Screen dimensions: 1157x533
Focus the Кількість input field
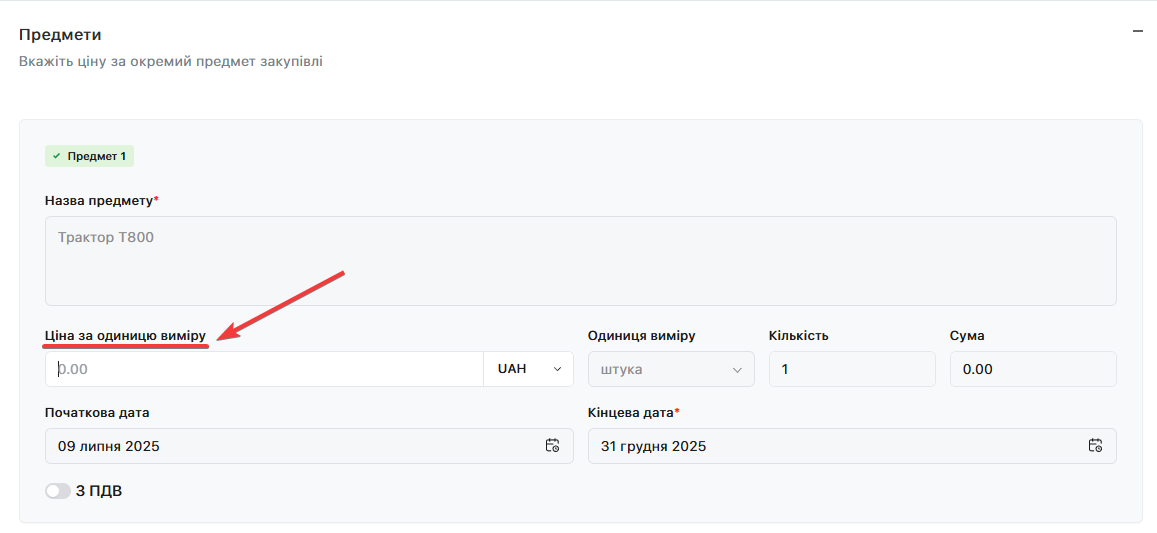click(851, 369)
